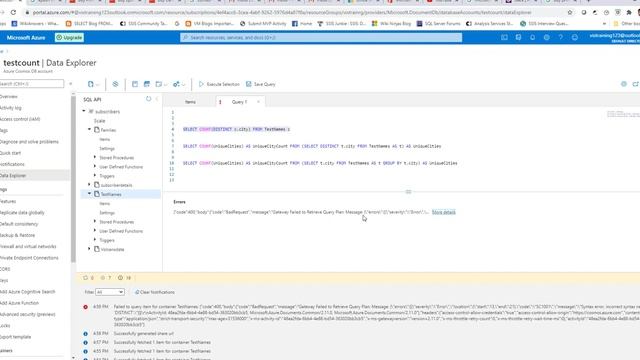Open Azure portal settings gear
The image size is (640, 360).
click(x=547, y=38)
